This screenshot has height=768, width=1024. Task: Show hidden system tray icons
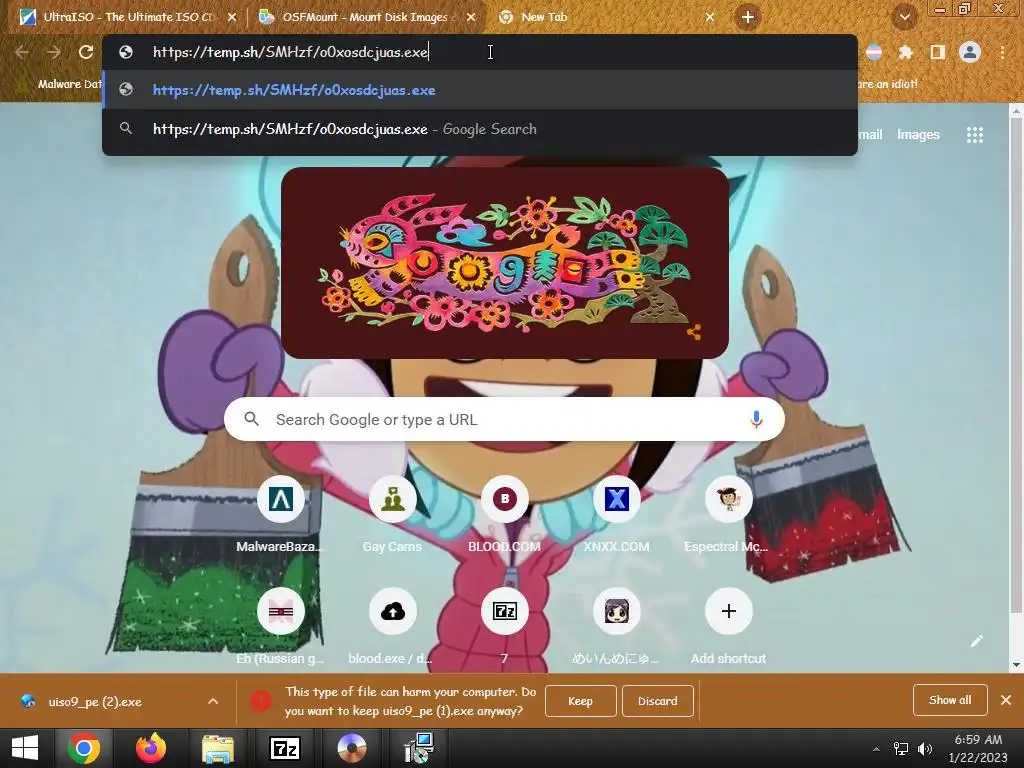[x=876, y=749]
